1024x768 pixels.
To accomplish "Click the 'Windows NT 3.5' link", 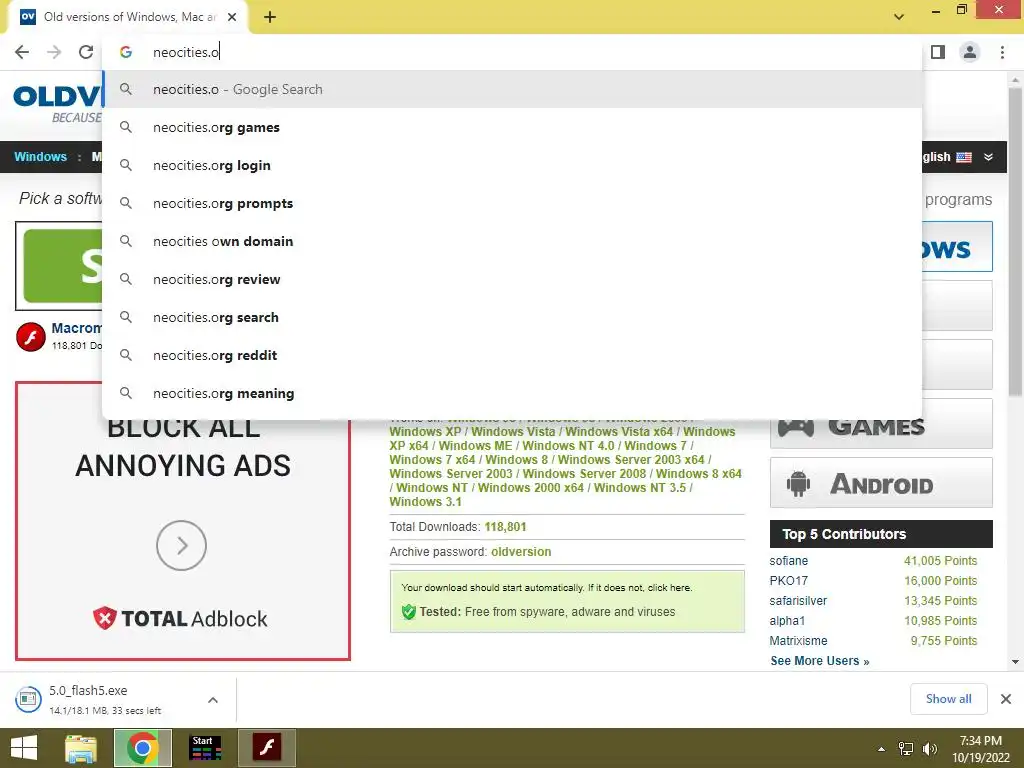I will 640,488.
